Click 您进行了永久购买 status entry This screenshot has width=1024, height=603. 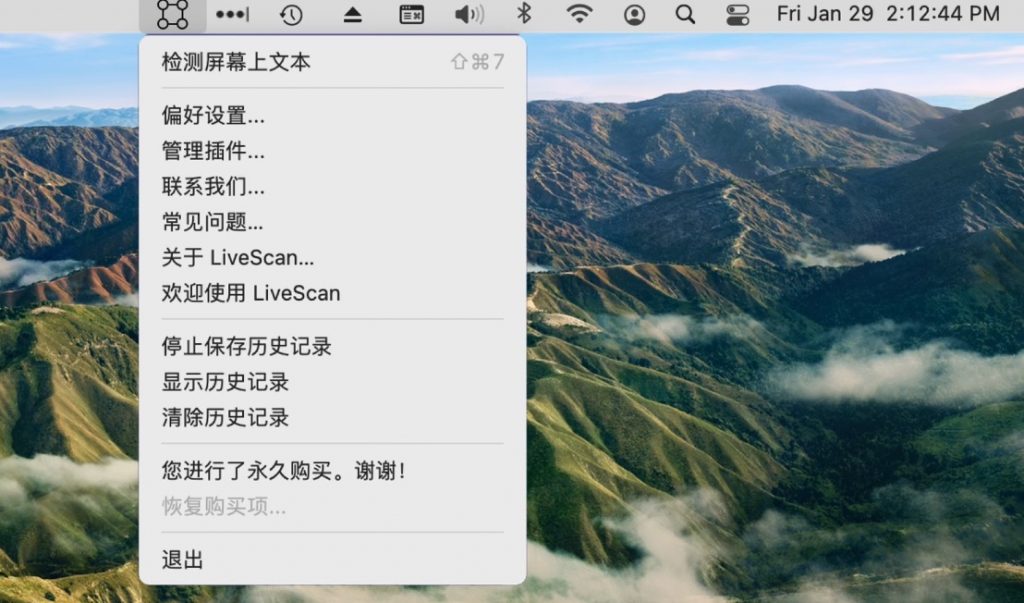(x=332, y=471)
